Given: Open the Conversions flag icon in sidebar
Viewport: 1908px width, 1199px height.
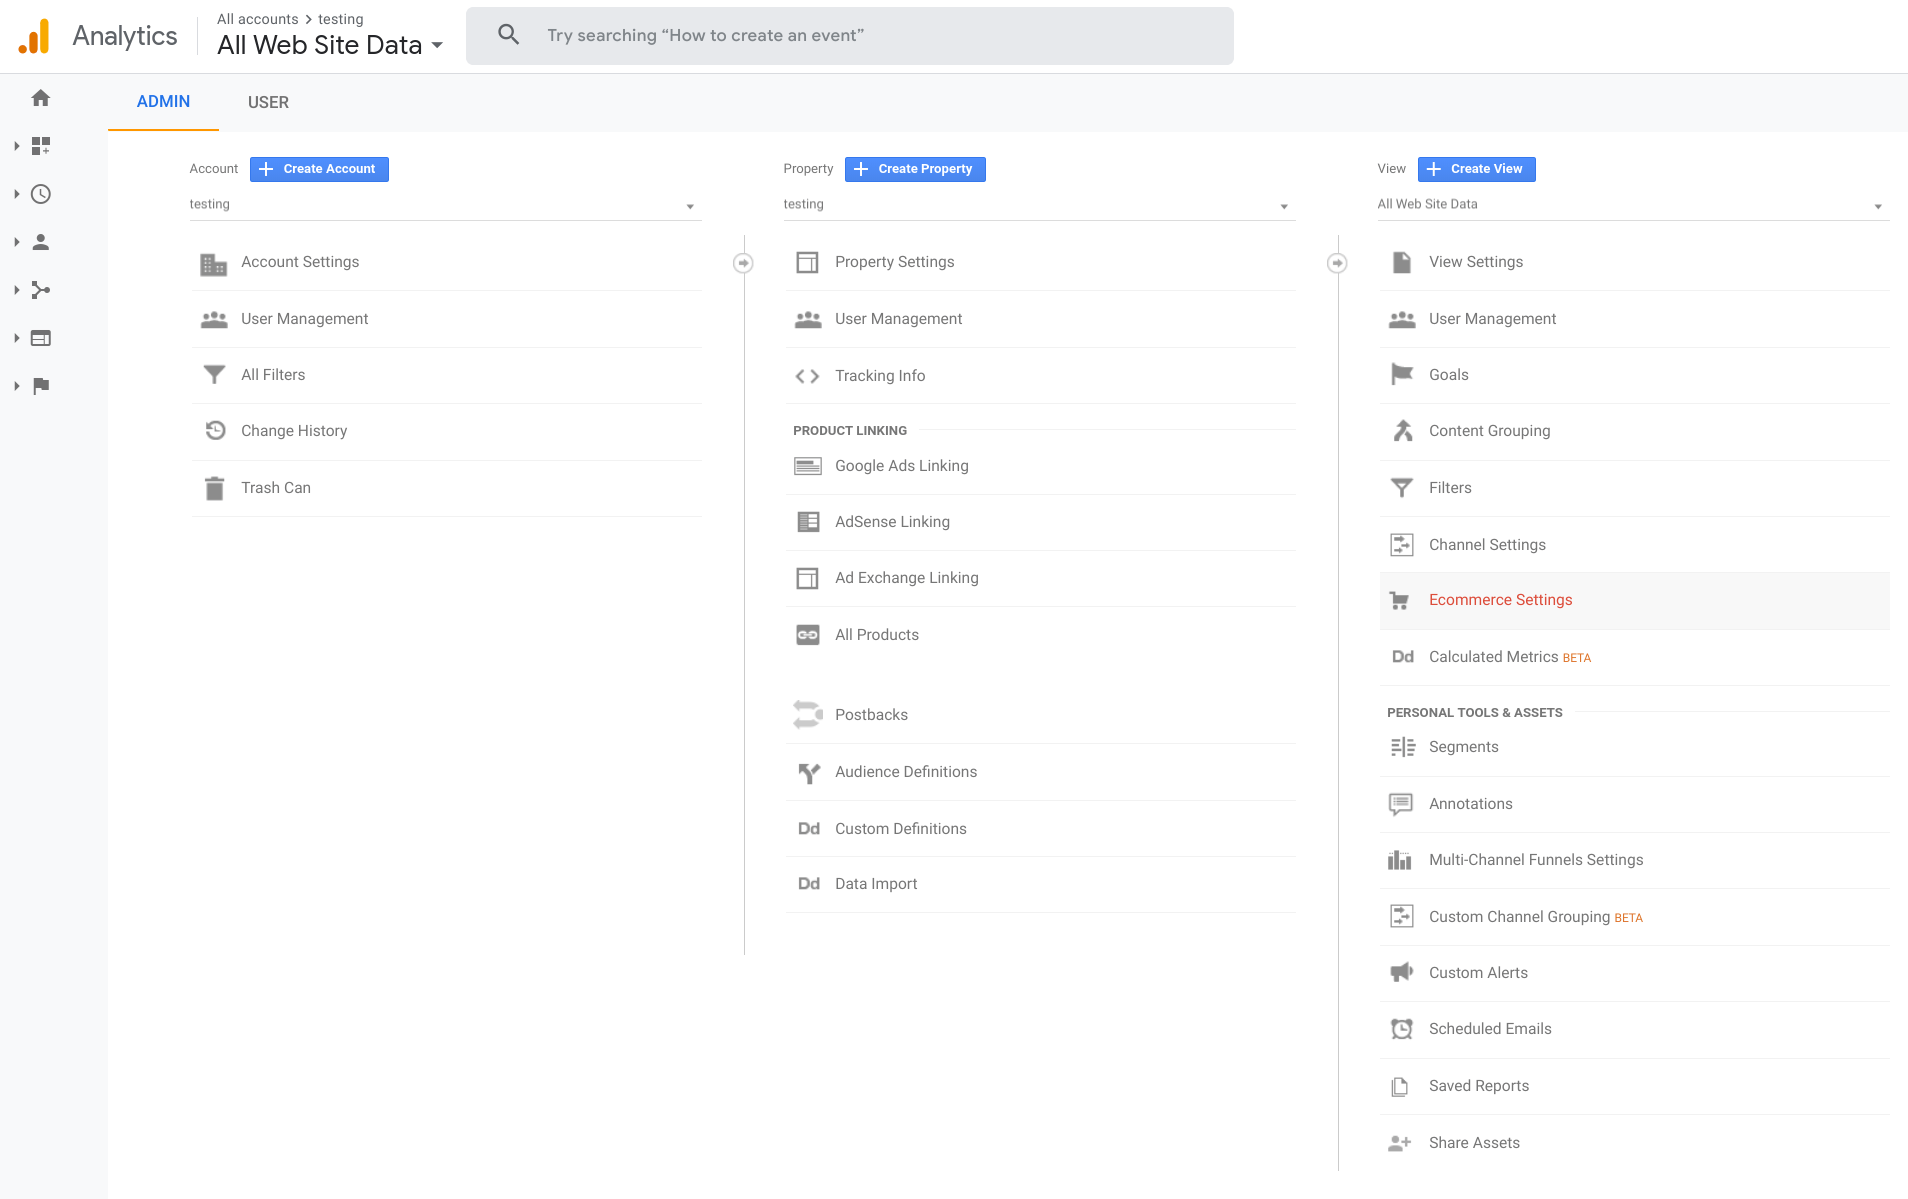Looking at the screenshot, I should coord(41,386).
